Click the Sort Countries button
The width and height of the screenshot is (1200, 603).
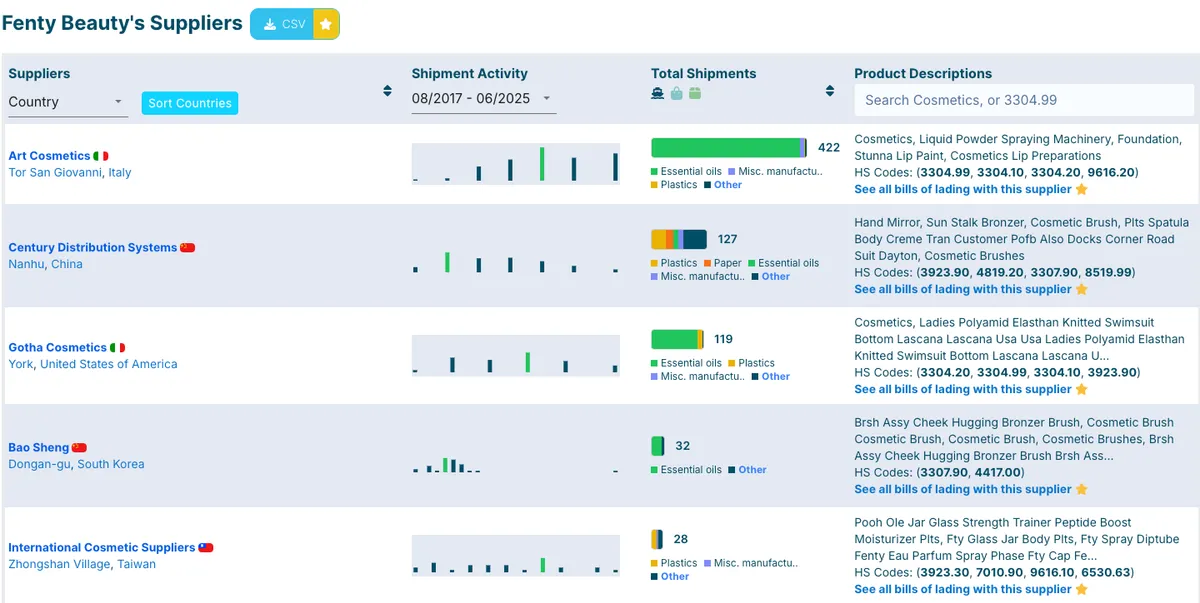pyautogui.click(x=190, y=103)
